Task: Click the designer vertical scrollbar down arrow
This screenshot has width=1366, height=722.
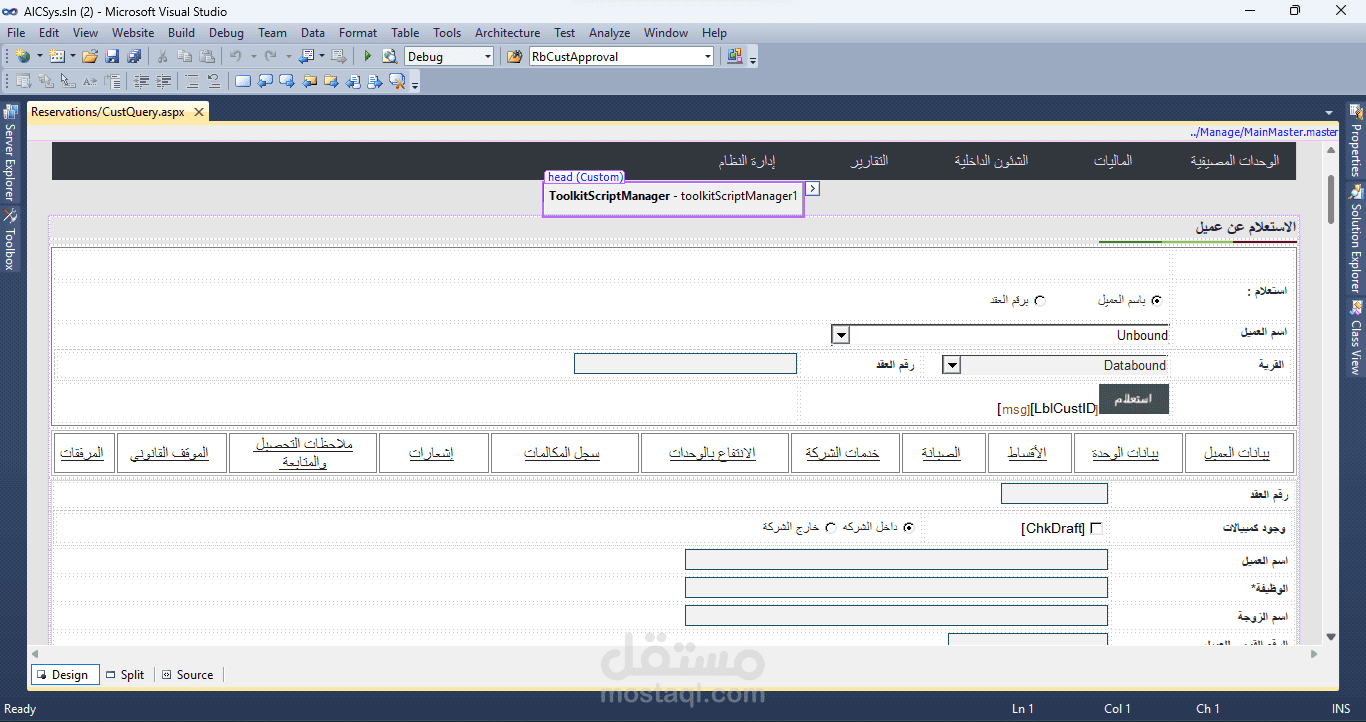Action: coord(1331,637)
